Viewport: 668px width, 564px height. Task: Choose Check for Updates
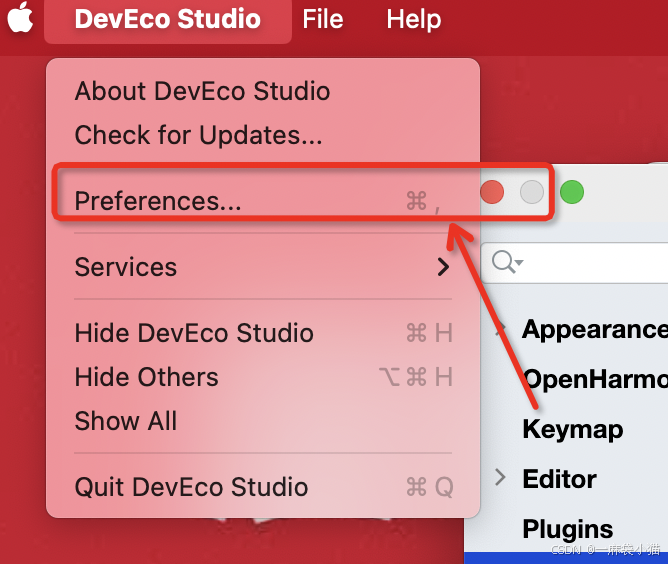[198, 135]
